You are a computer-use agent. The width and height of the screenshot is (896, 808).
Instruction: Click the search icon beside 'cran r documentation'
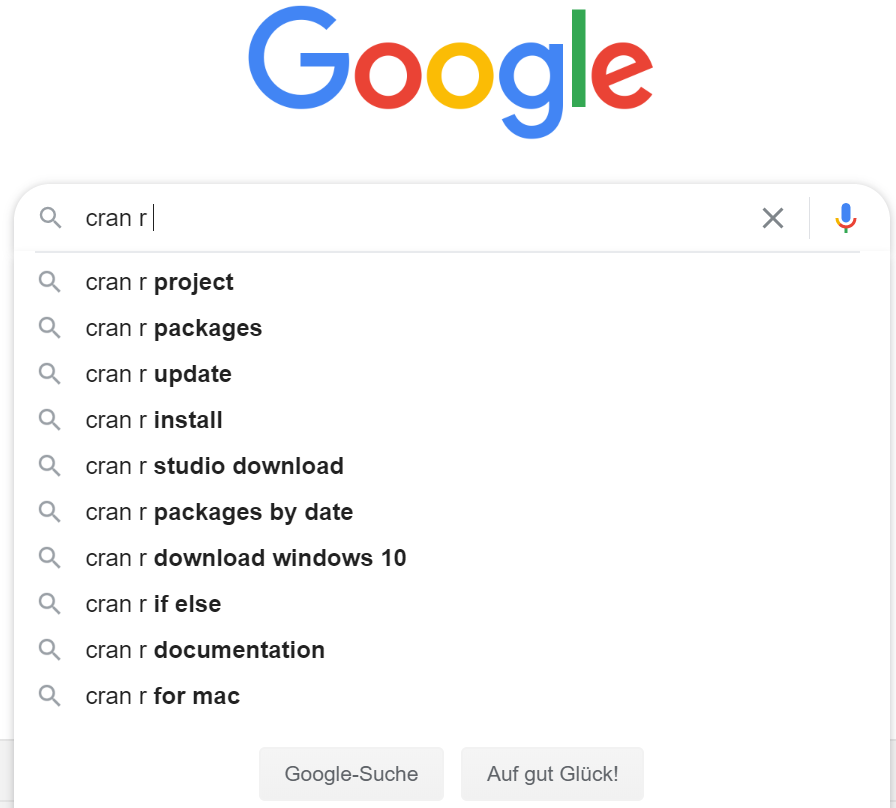tap(50, 650)
